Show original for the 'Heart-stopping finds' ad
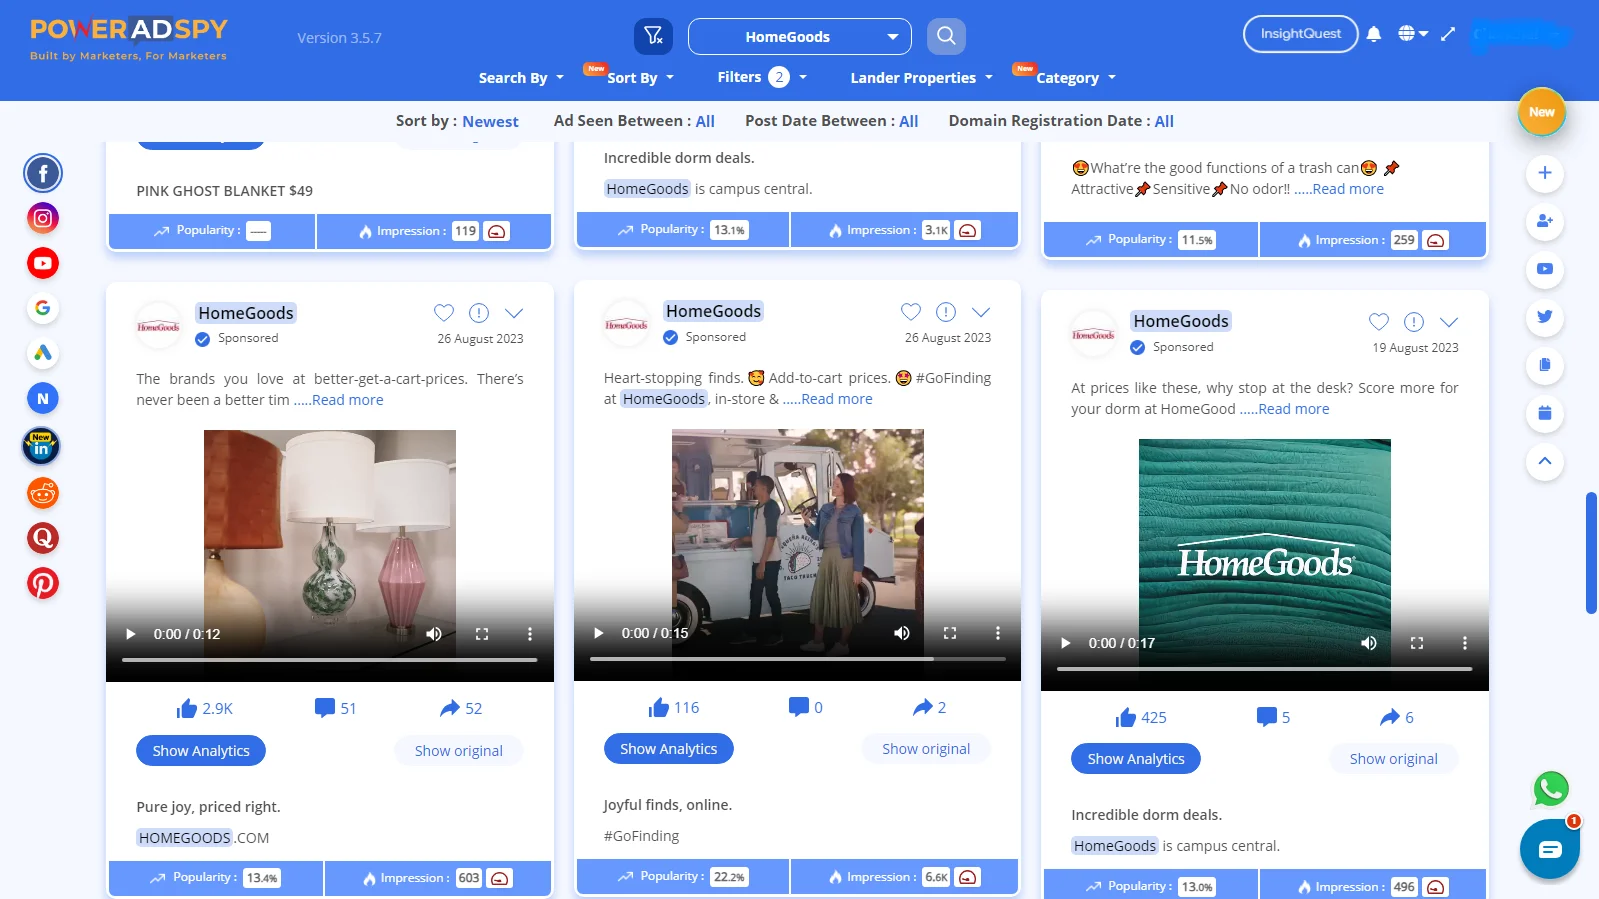Viewport: 1599px width, 899px height. [926, 749]
